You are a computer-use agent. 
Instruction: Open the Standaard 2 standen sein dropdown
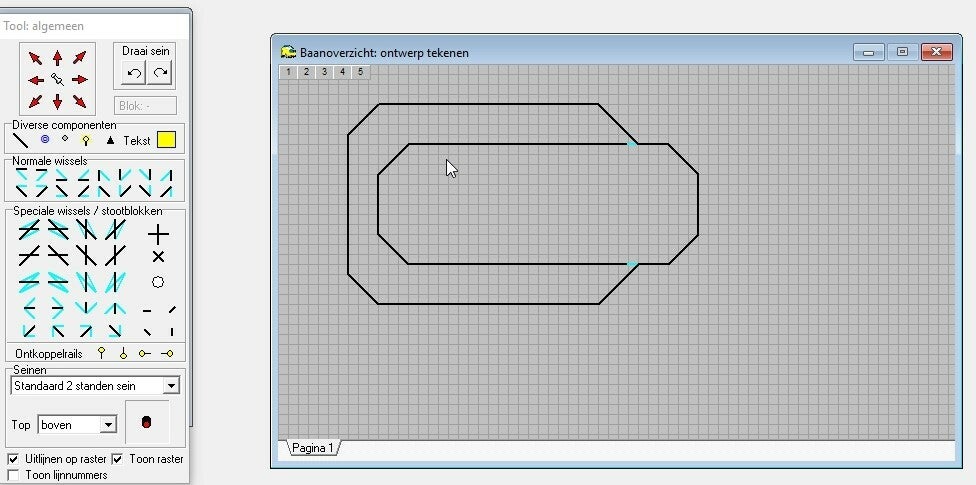171,386
